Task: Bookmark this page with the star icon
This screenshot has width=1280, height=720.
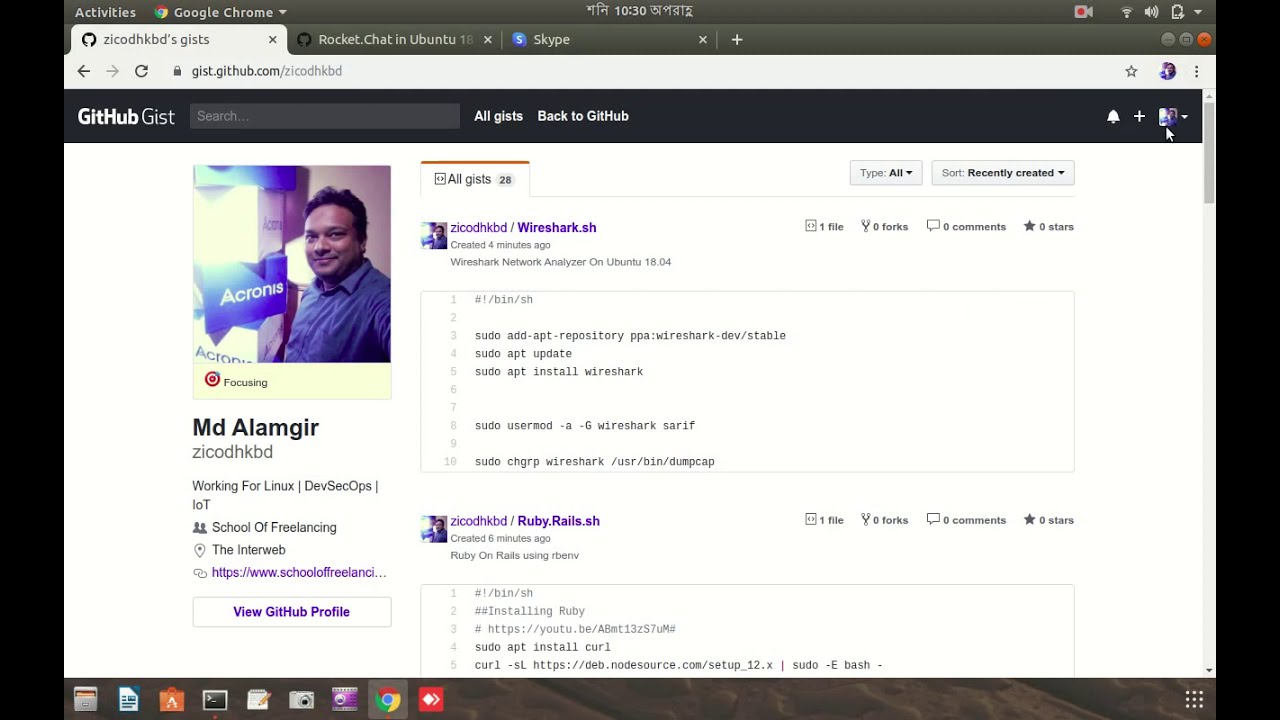Action: (1131, 71)
